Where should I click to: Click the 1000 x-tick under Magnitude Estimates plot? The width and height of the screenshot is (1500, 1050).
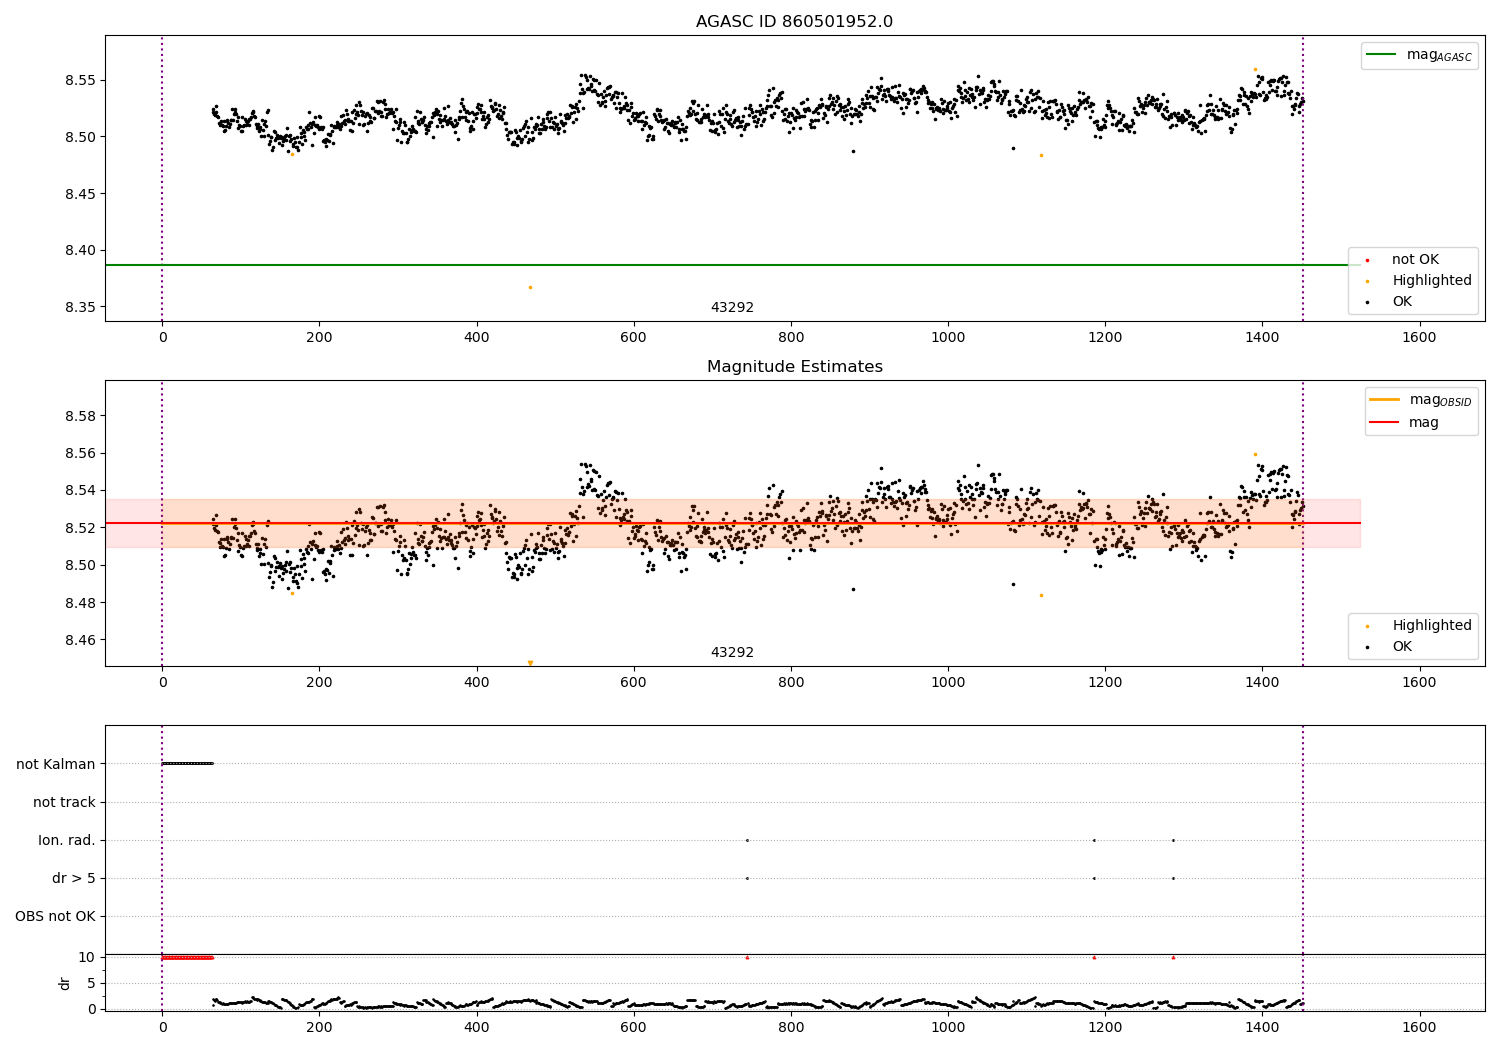pos(948,682)
